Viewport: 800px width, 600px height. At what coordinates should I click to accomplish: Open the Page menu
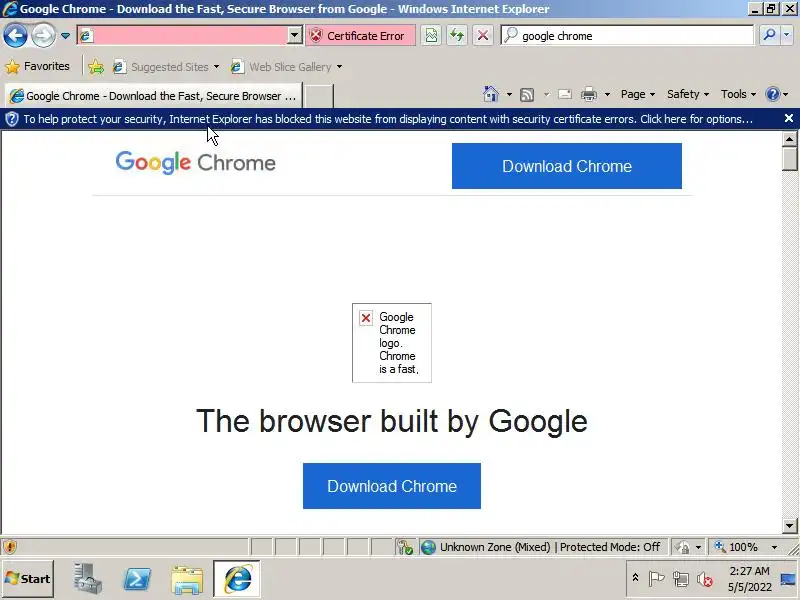click(x=638, y=94)
